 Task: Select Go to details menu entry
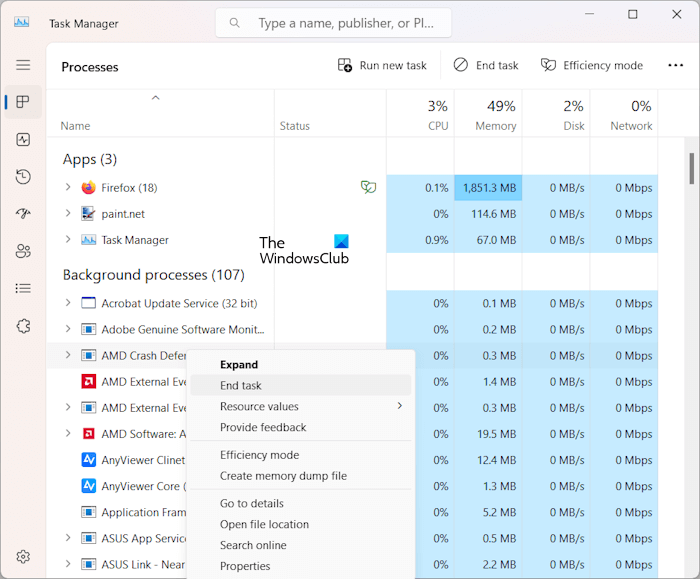[x=254, y=503]
